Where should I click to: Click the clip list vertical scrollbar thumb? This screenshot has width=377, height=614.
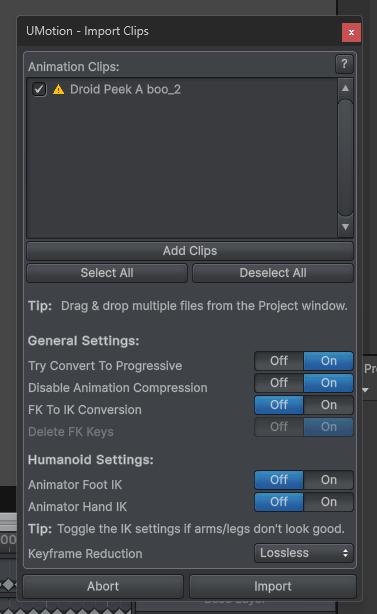[345, 157]
